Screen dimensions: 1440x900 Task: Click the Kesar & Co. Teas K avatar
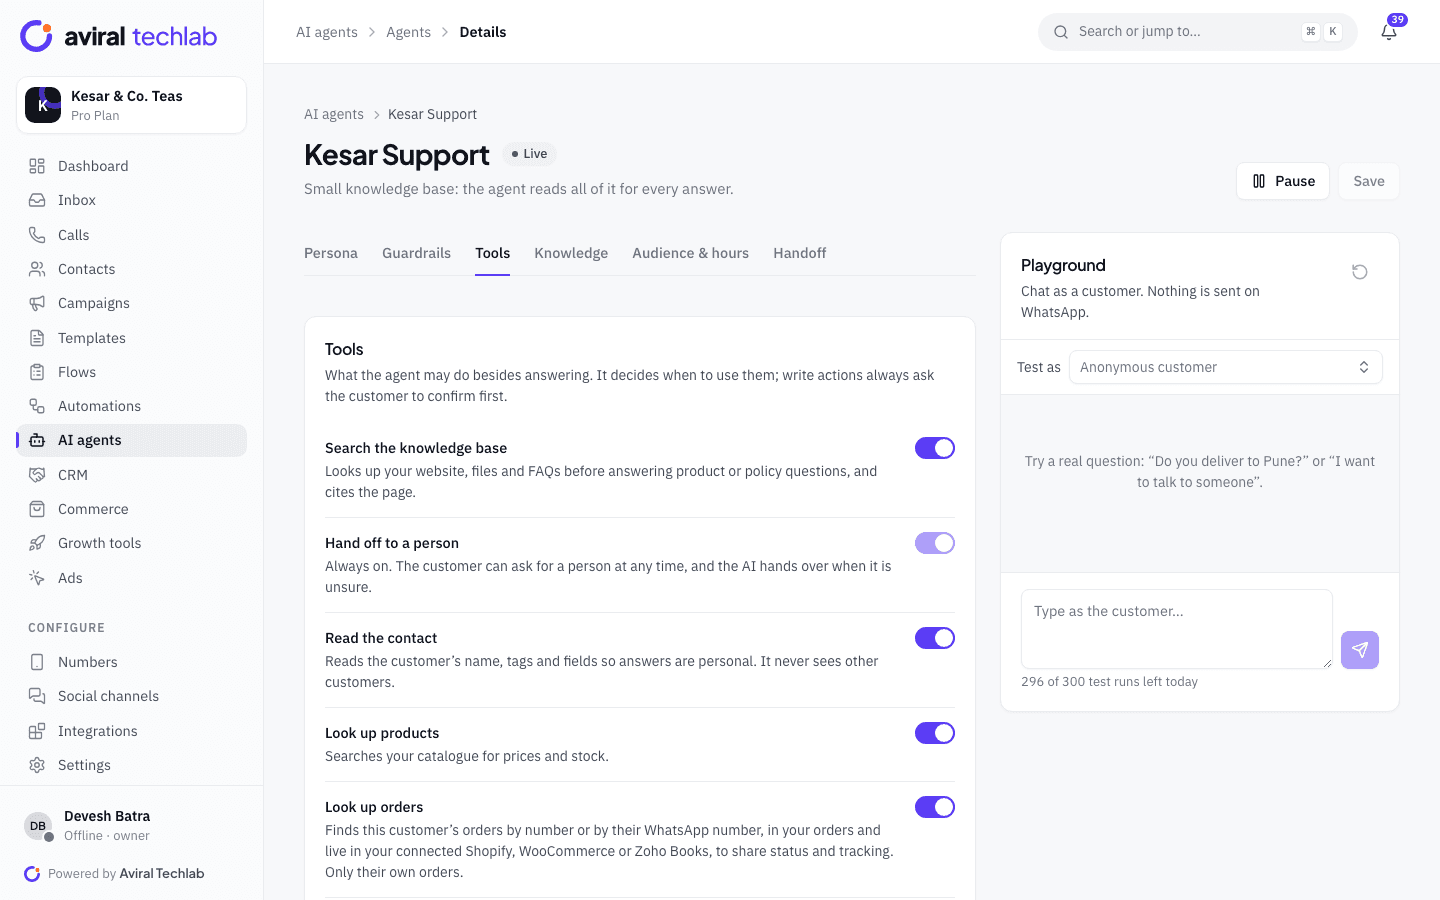tap(43, 105)
